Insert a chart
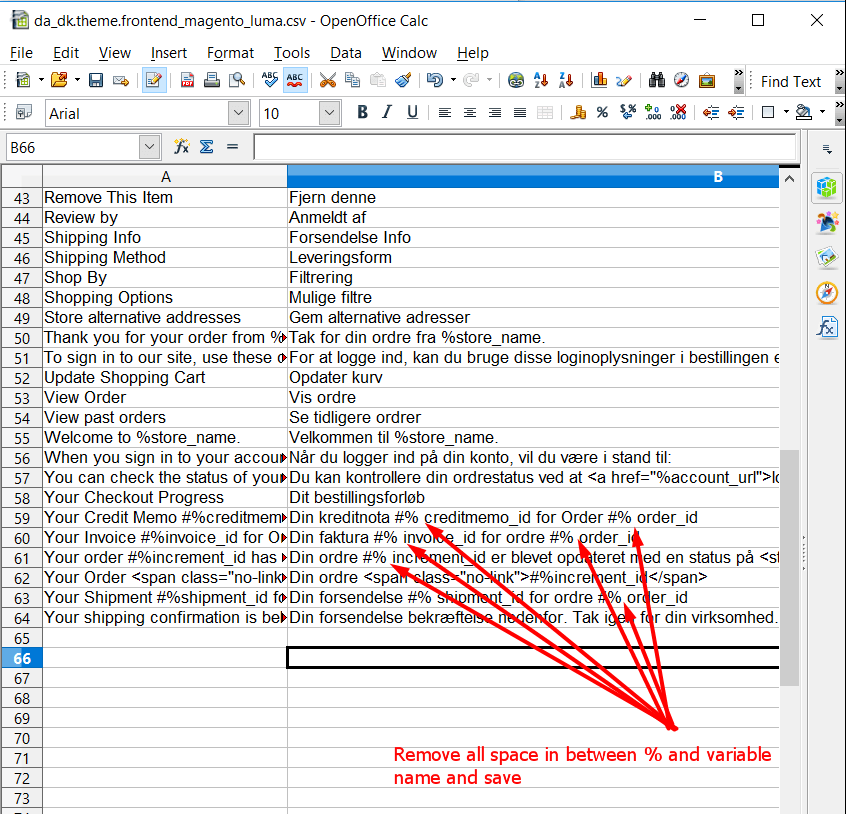The width and height of the screenshot is (846, 814). tap(602, 81)
